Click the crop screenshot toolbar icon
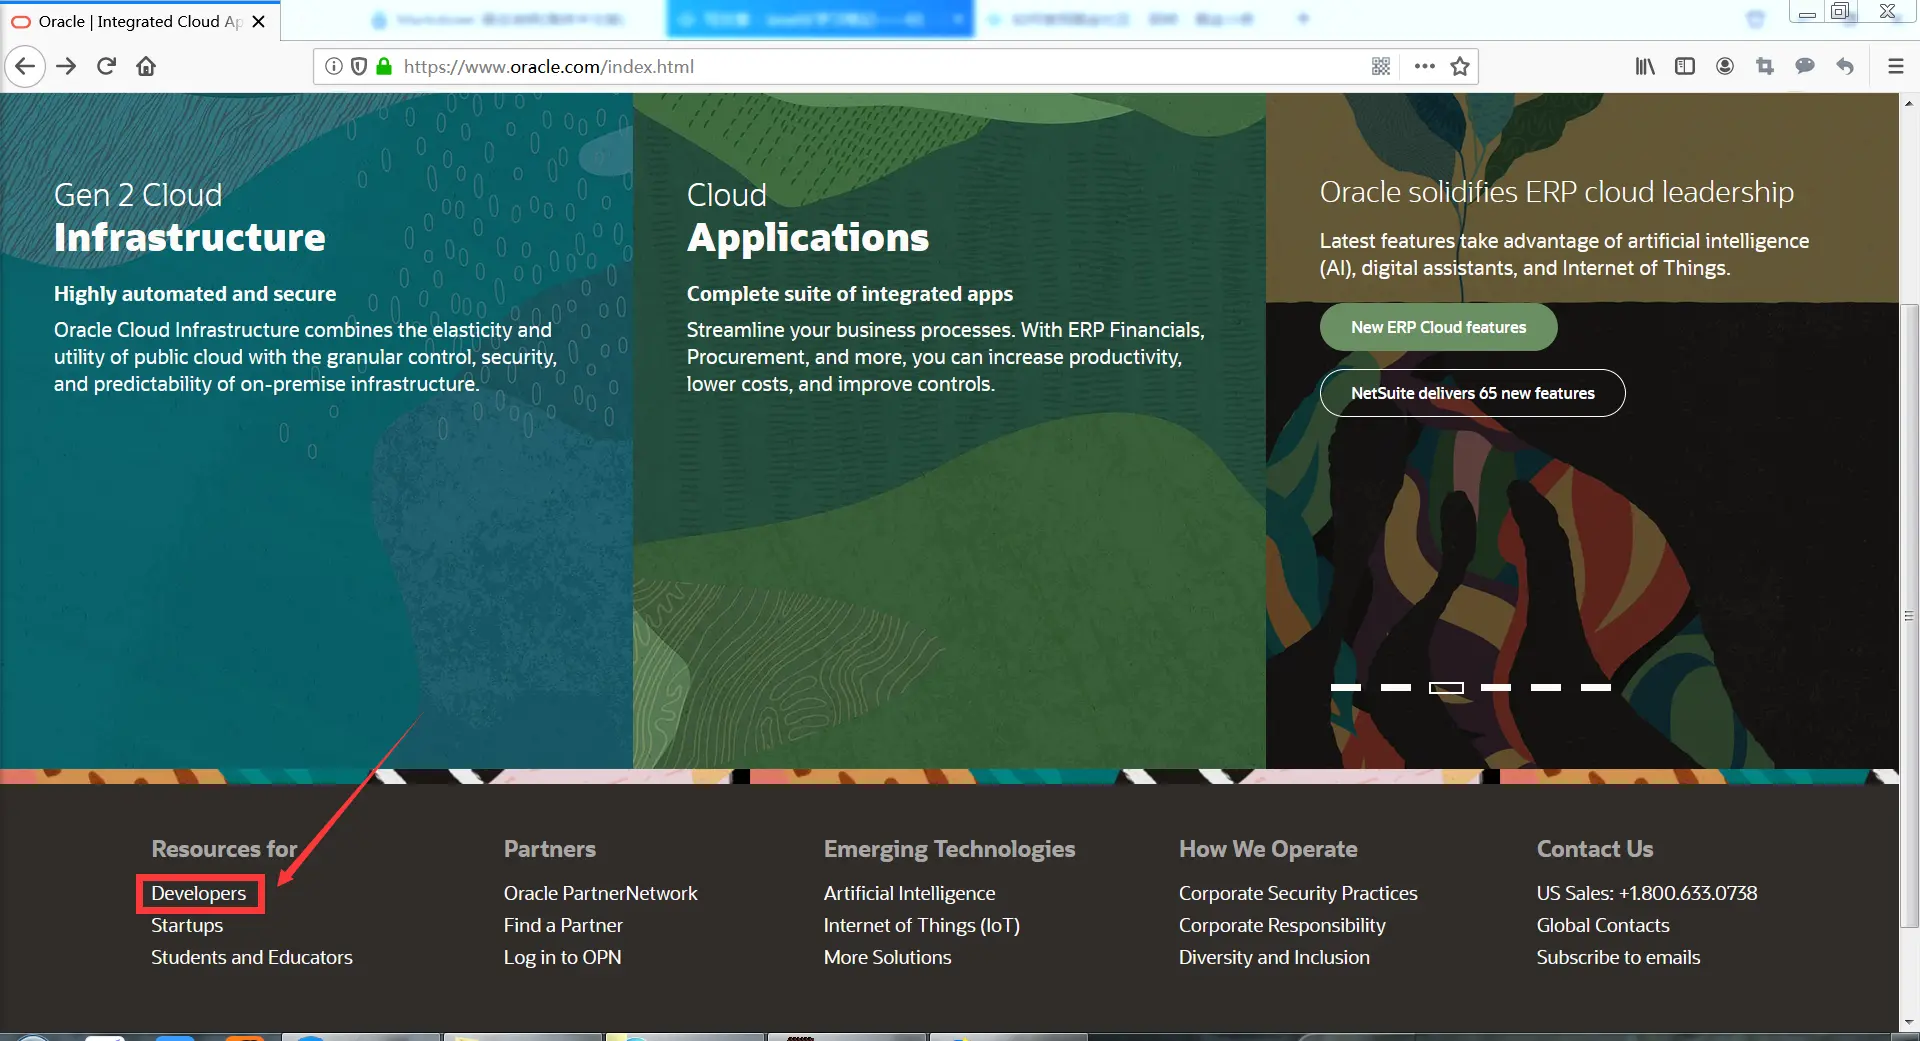1920x1041 pixels. click(x=1765, y=67)
